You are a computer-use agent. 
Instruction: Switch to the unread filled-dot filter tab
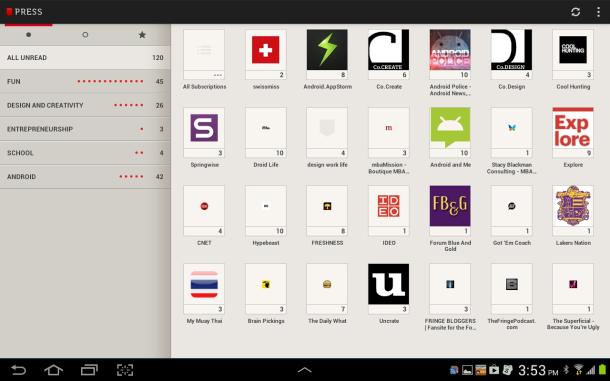(28, 35)
